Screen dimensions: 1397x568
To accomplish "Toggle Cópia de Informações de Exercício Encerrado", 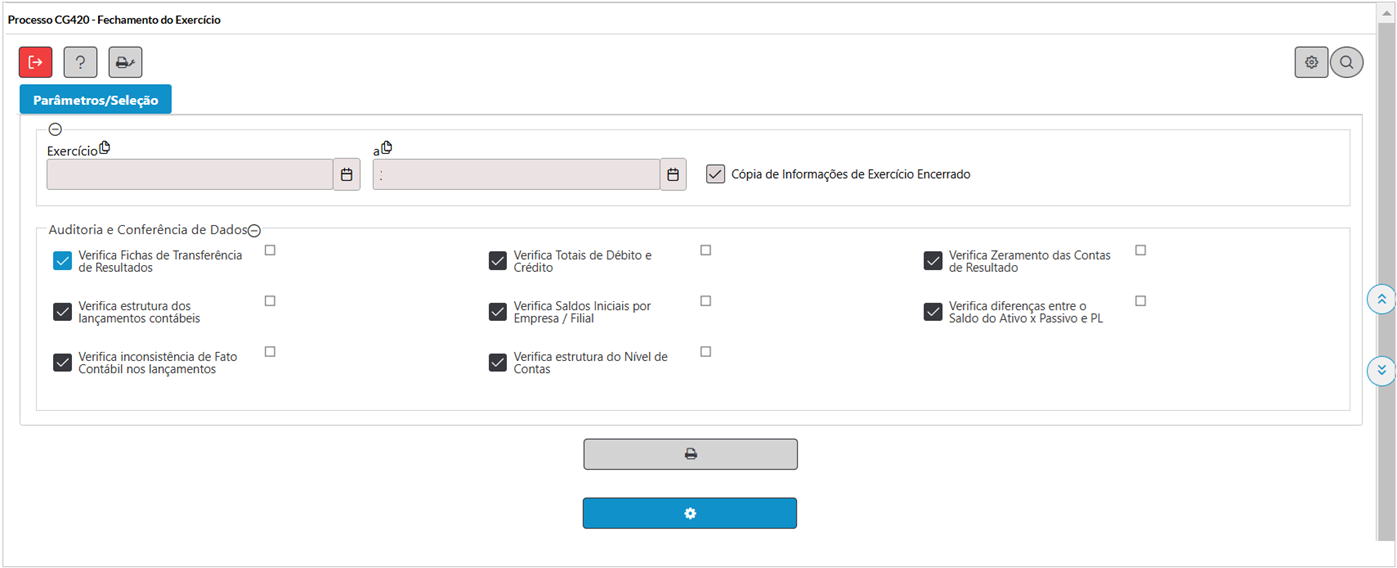I will pyautogui.click(x=715, y=174).
